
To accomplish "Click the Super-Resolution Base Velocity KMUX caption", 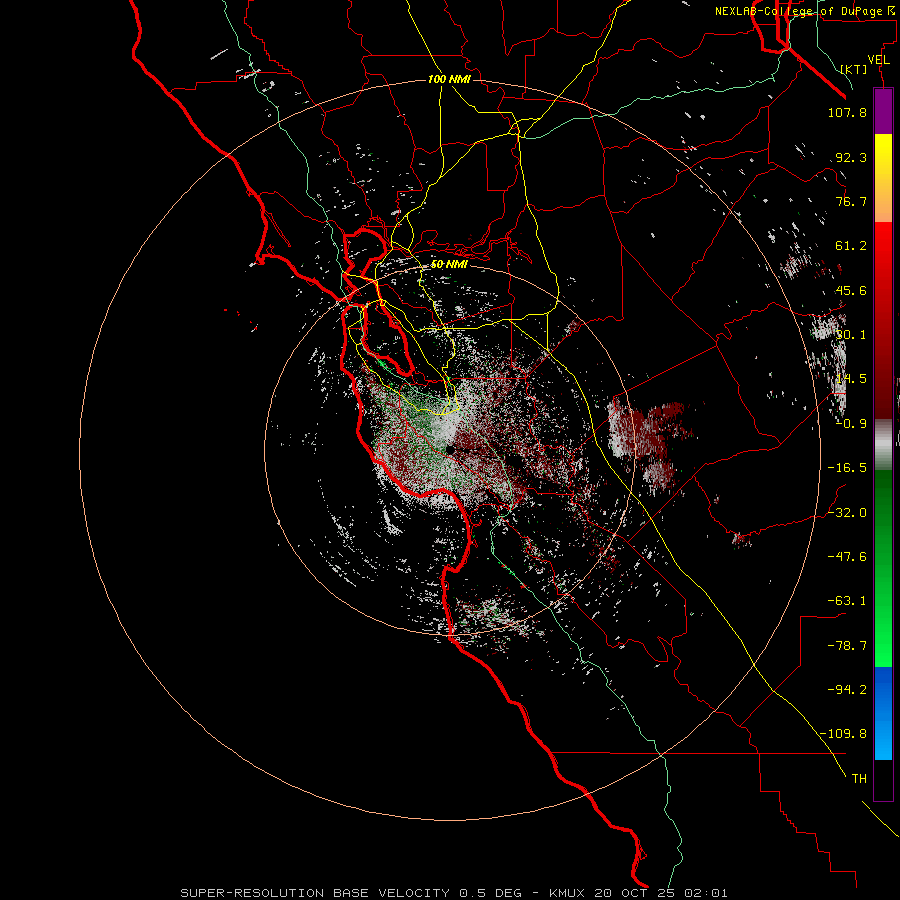I will pos(454,893).
